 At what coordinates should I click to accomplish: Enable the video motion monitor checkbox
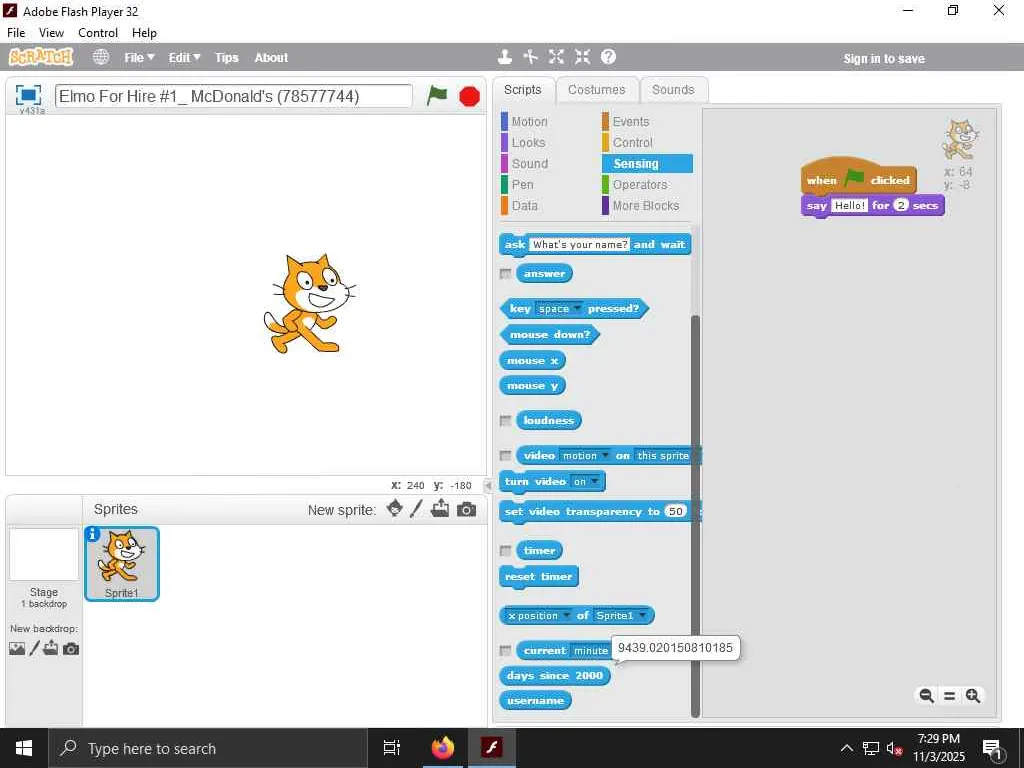pyautogui.click(x=505, y=456)
